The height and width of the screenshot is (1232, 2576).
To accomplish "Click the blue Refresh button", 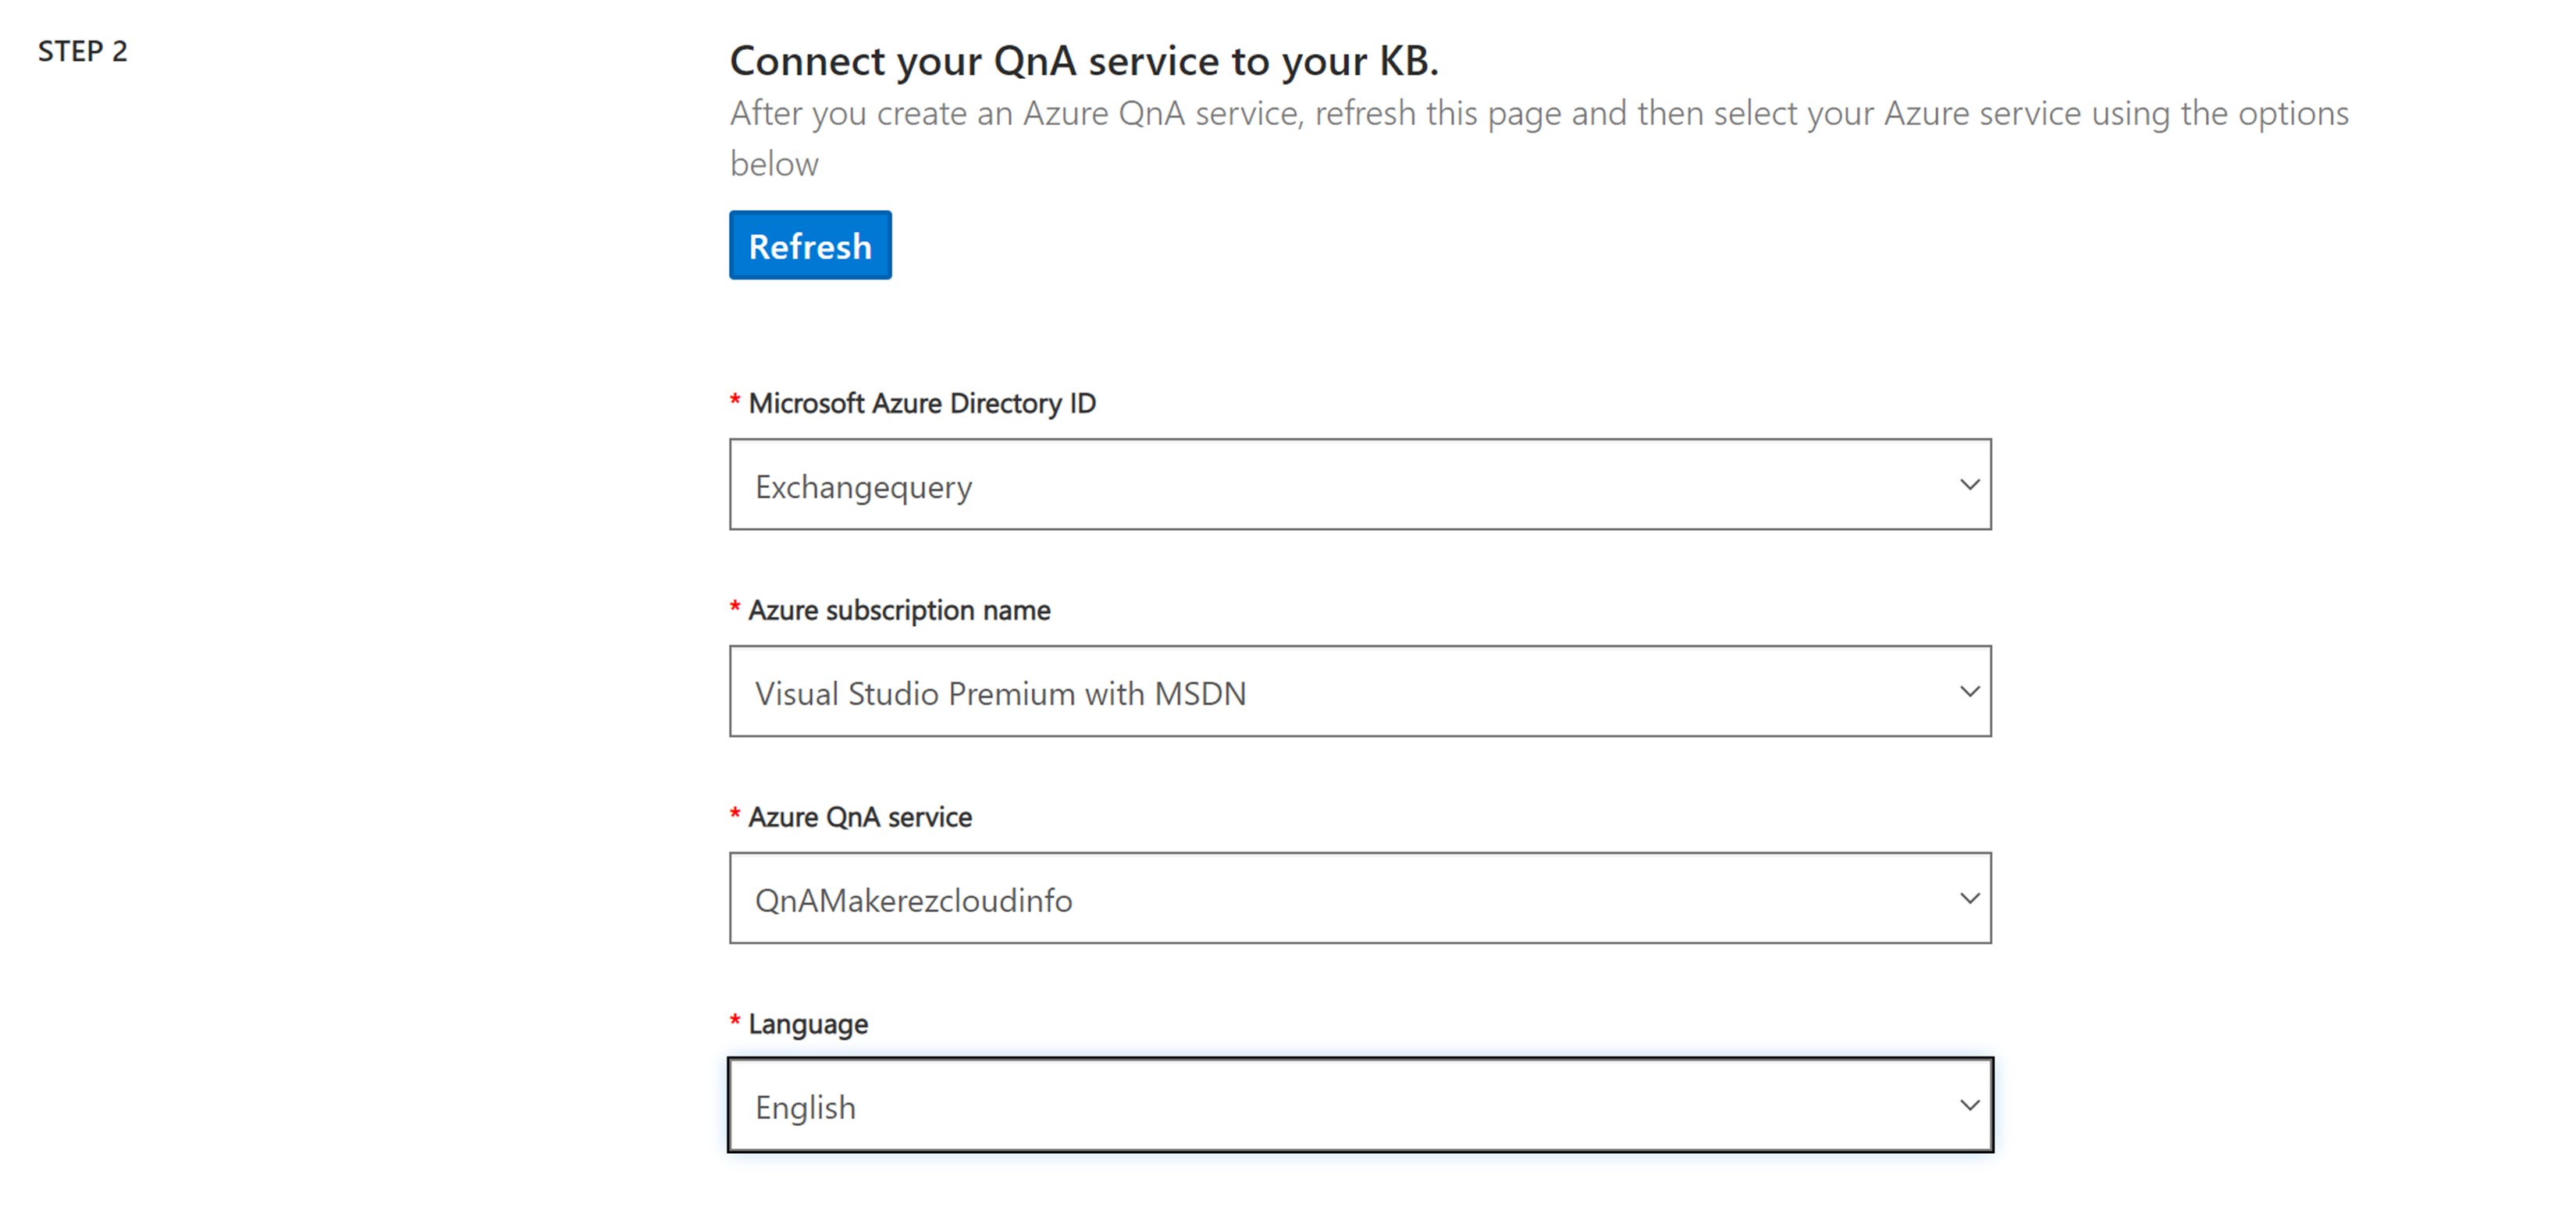I will point(809,245).
